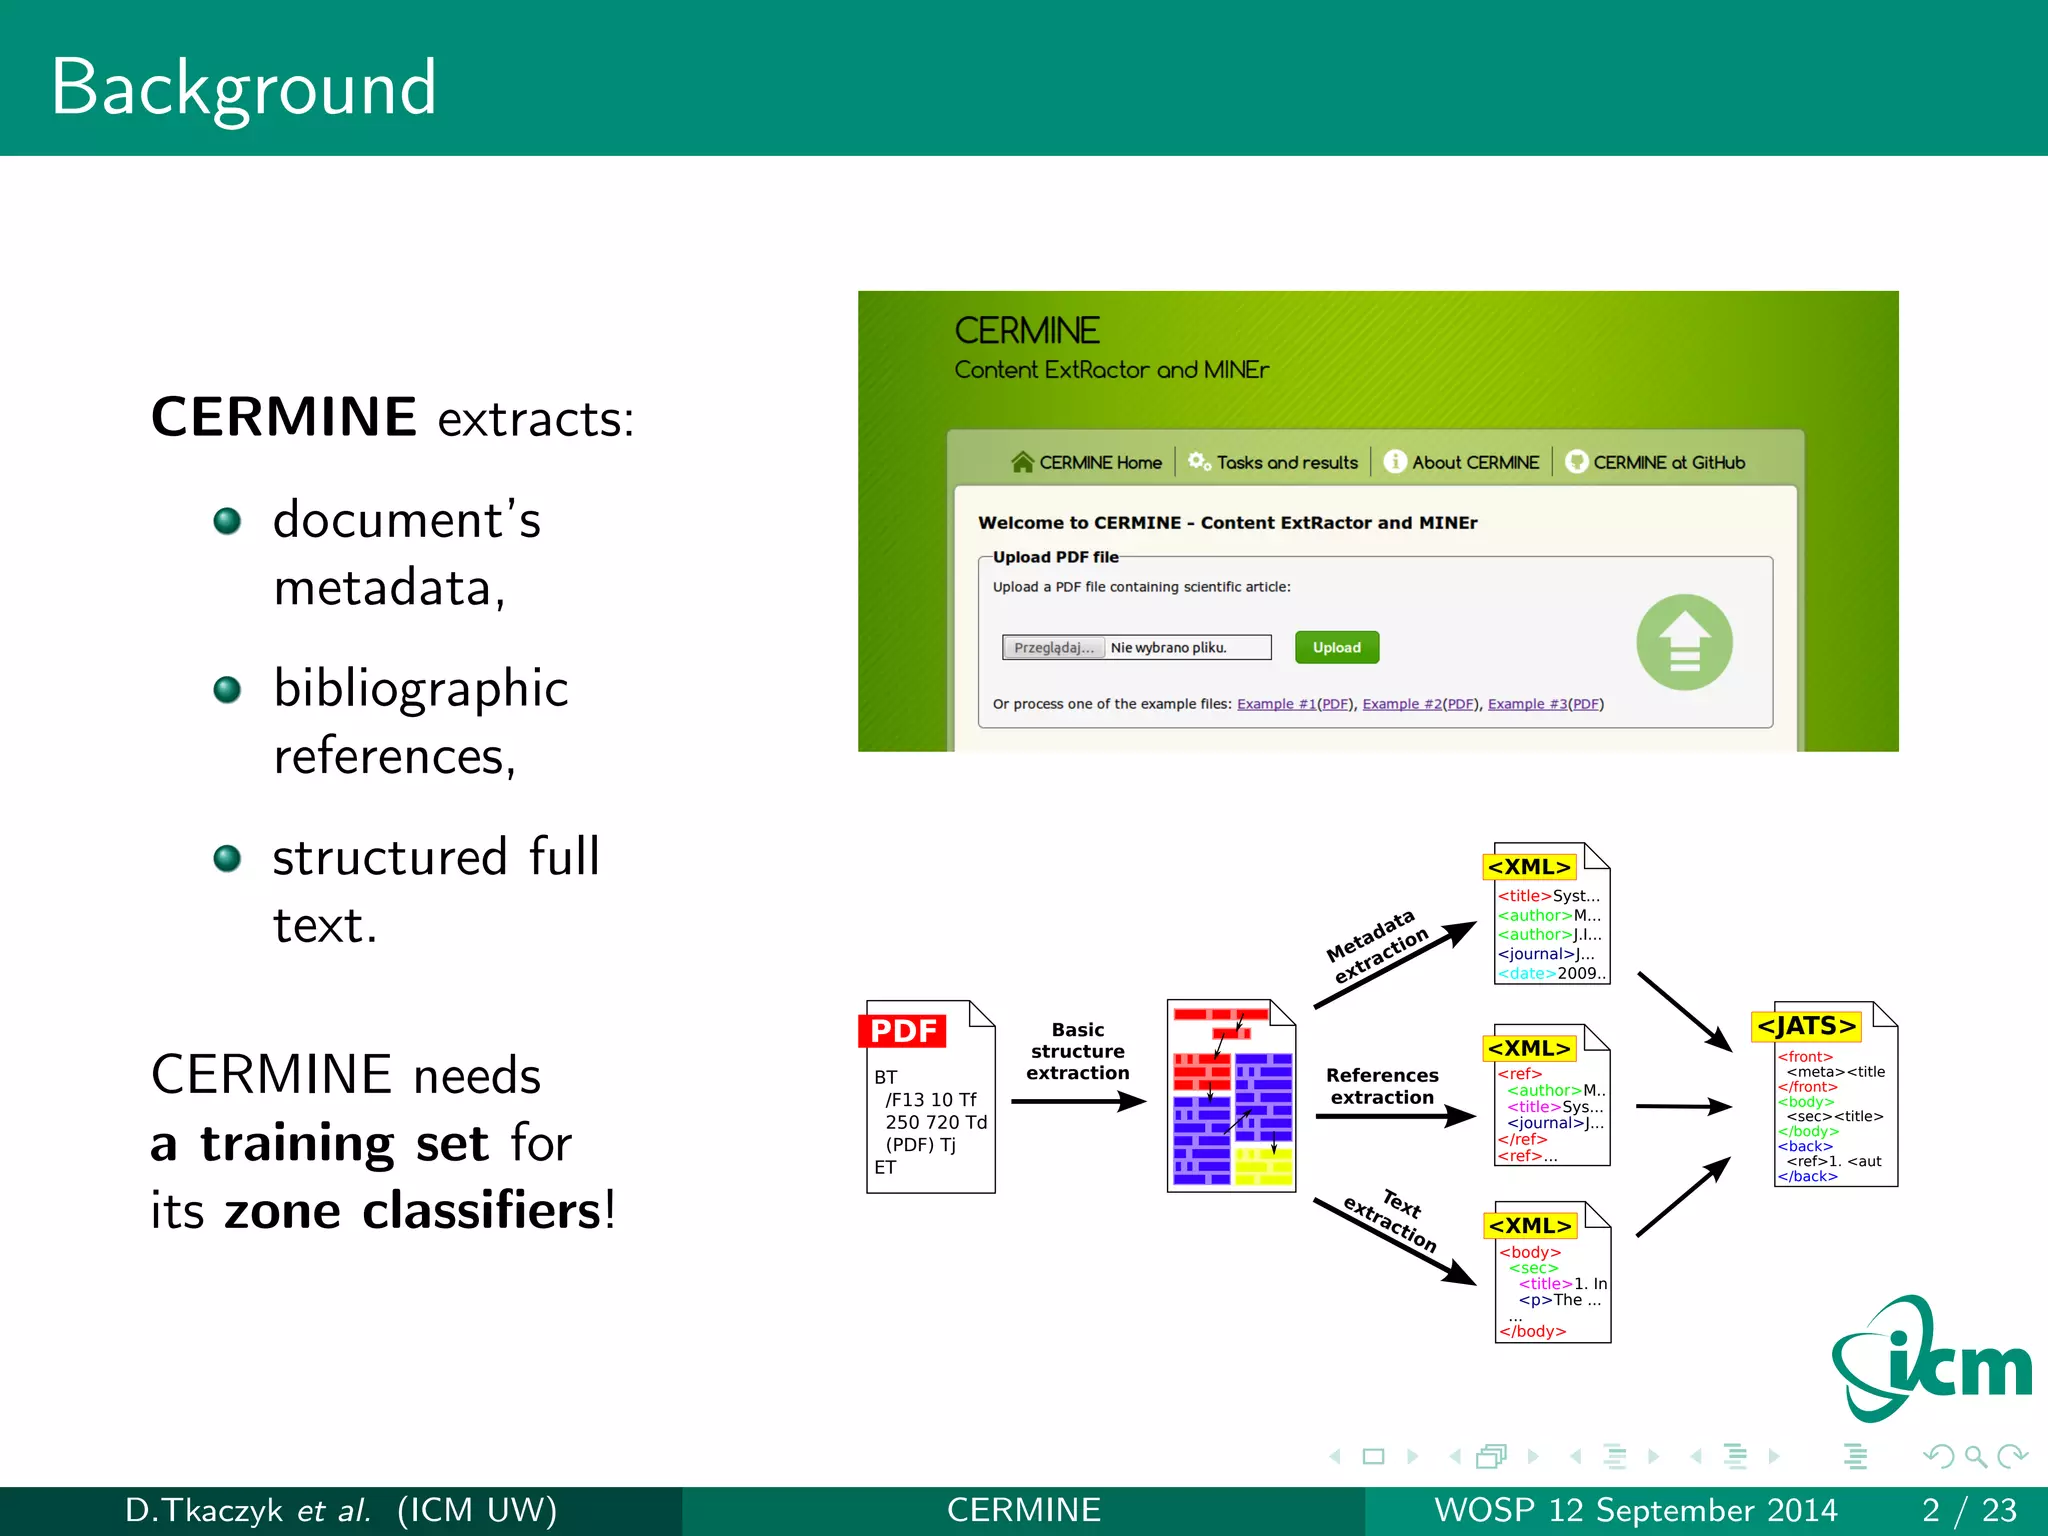Viewport: 2048px width, 1536px height.
Task: Click the red PDF document icon
Action: [x=930, y=1097]
